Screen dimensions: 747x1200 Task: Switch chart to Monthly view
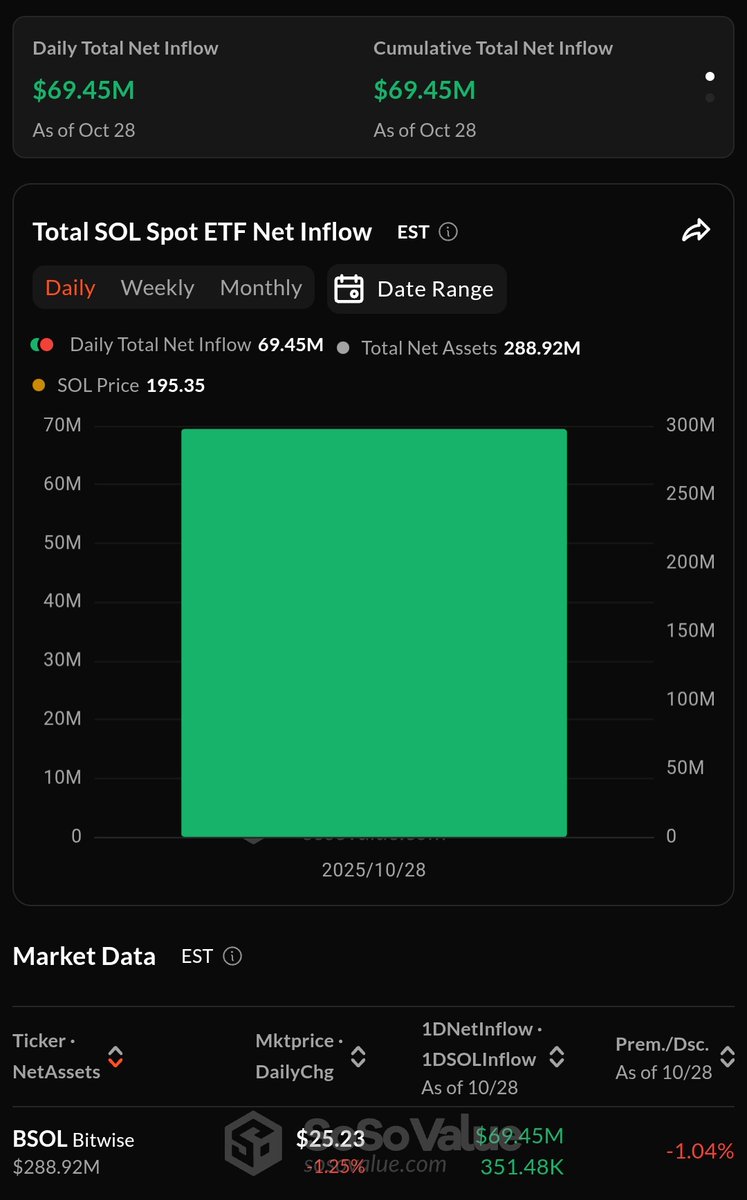260,288
